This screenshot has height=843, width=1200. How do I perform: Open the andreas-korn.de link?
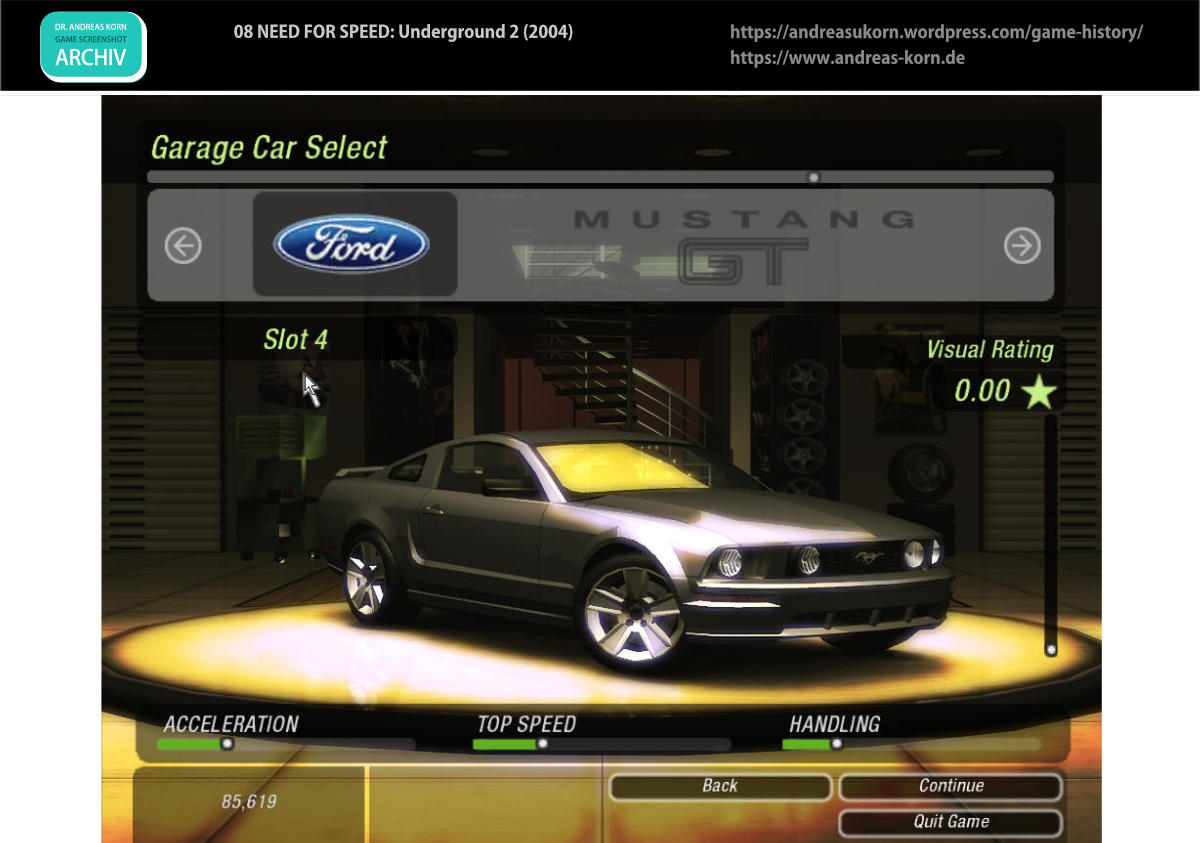(847, 58)
